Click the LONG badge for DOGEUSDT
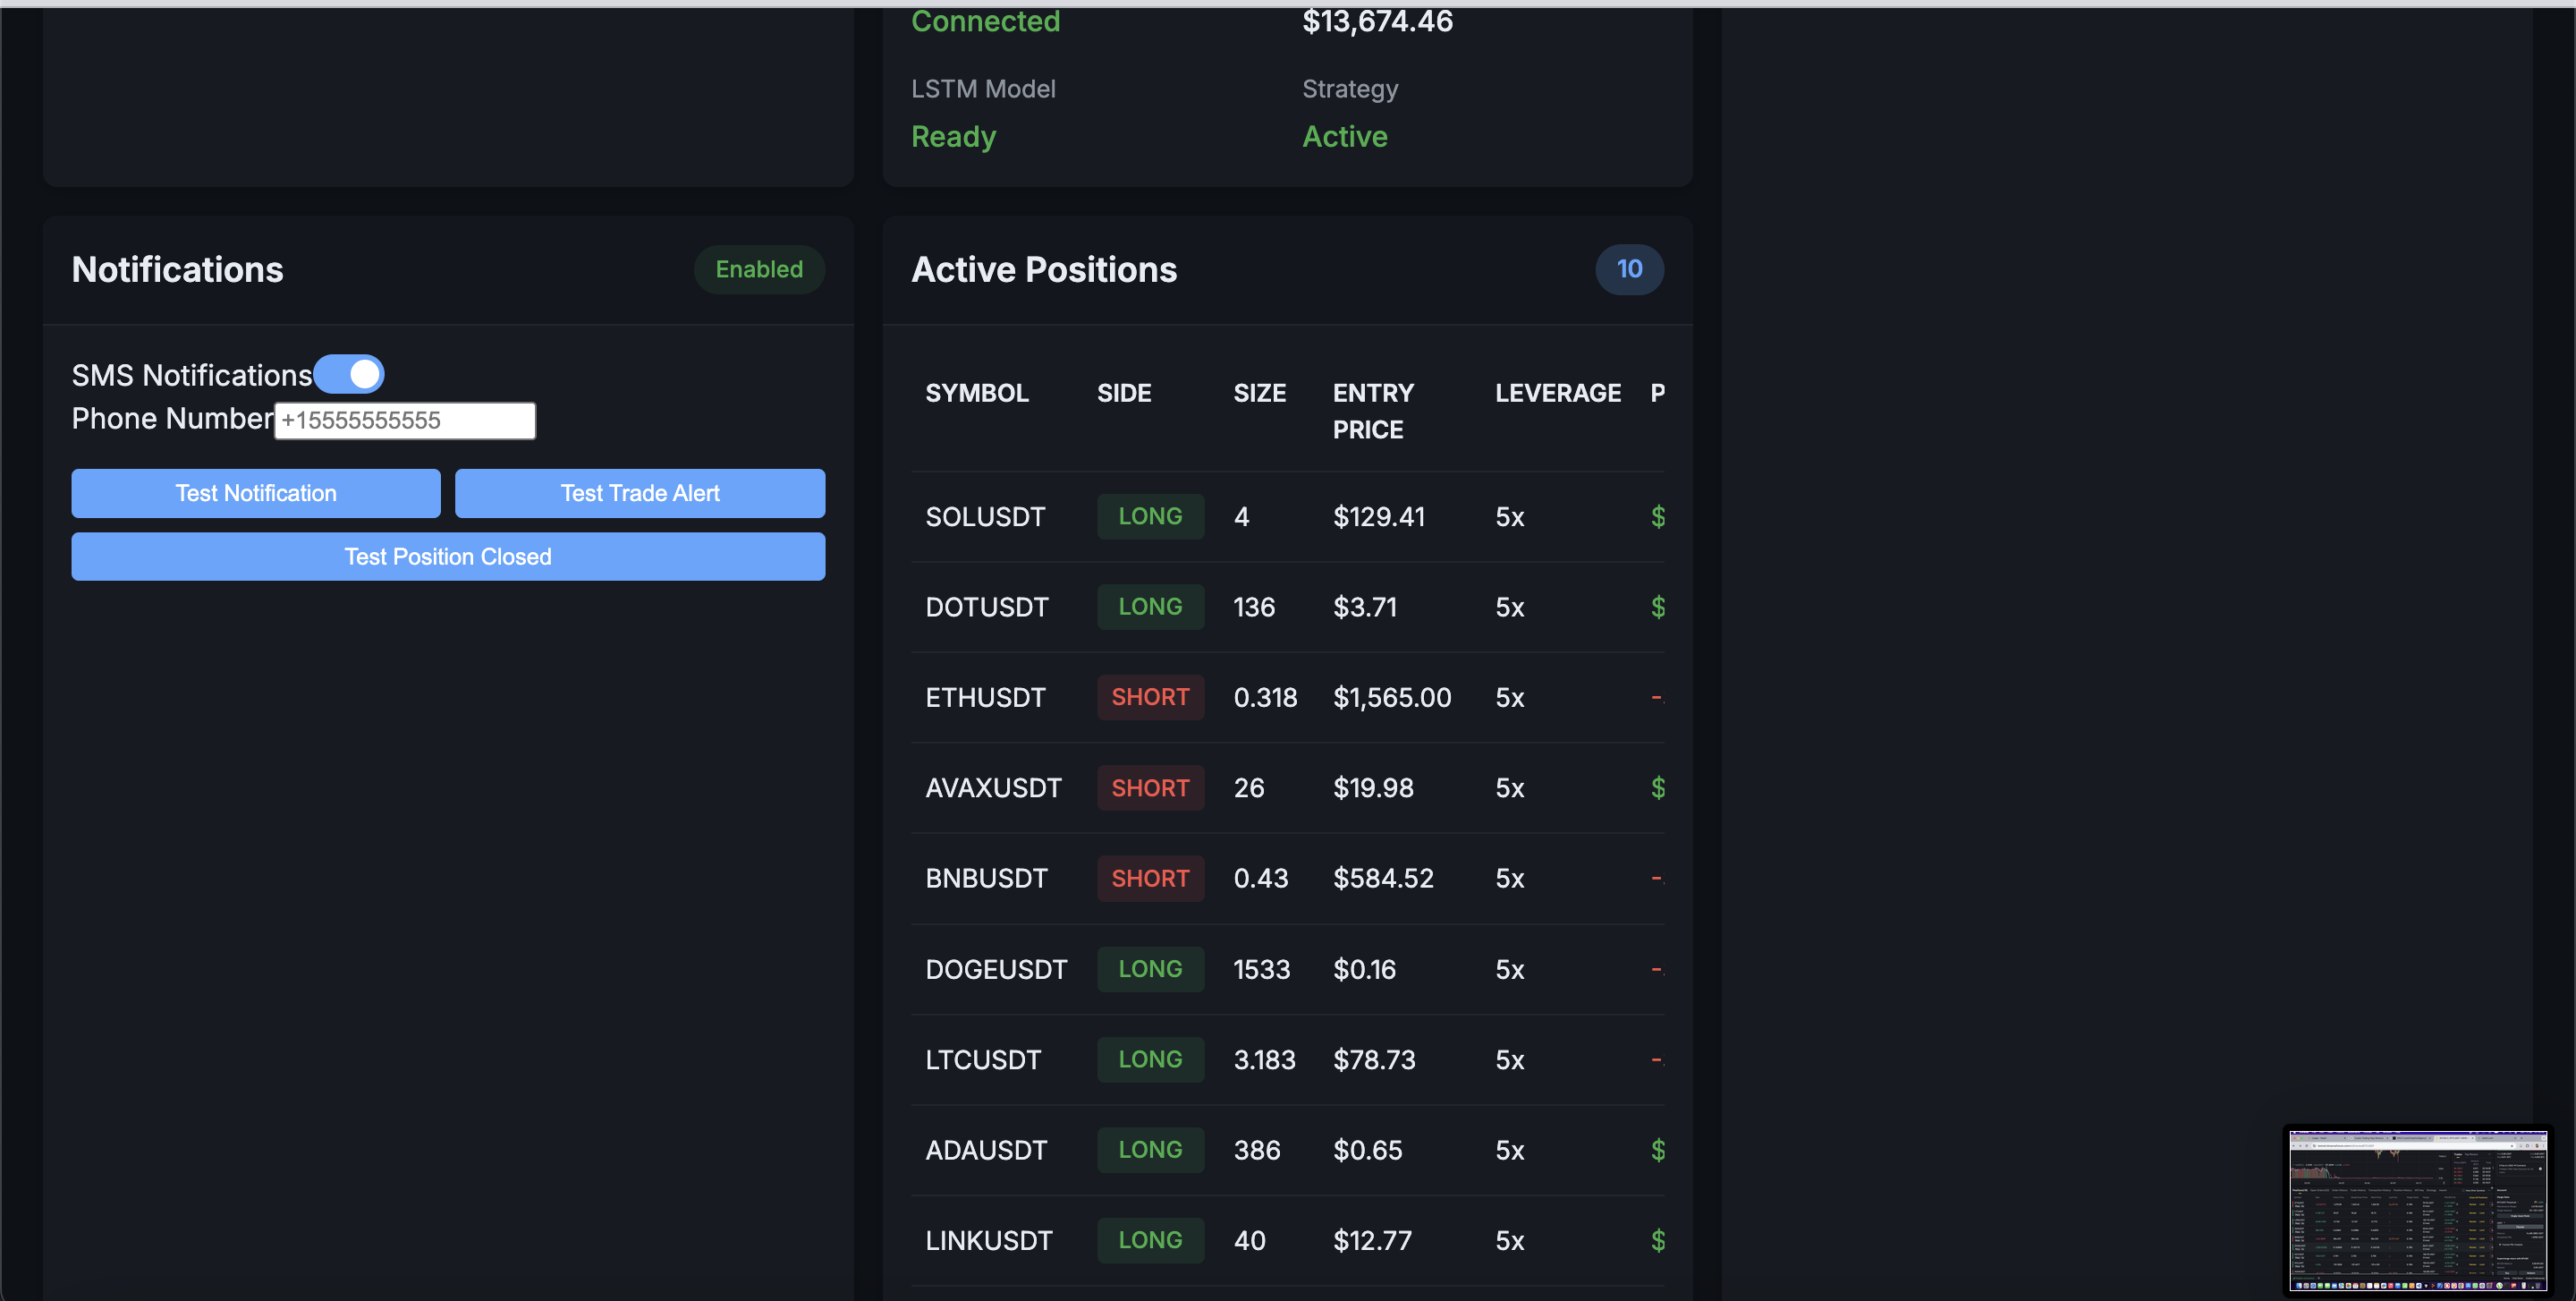The height and width of the screenshot is (1301, 2576). point(1149,969)
